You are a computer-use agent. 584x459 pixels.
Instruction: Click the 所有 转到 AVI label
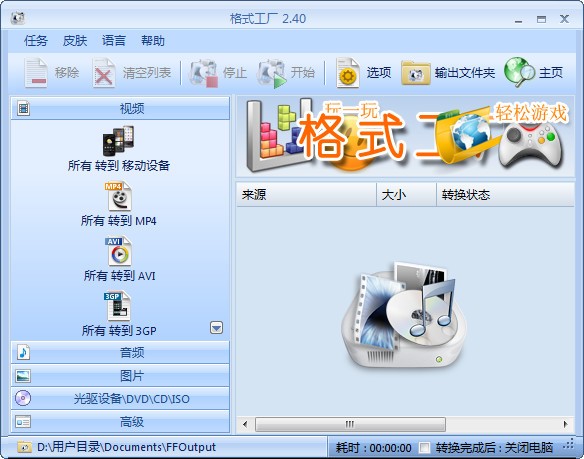click(119, 276)
